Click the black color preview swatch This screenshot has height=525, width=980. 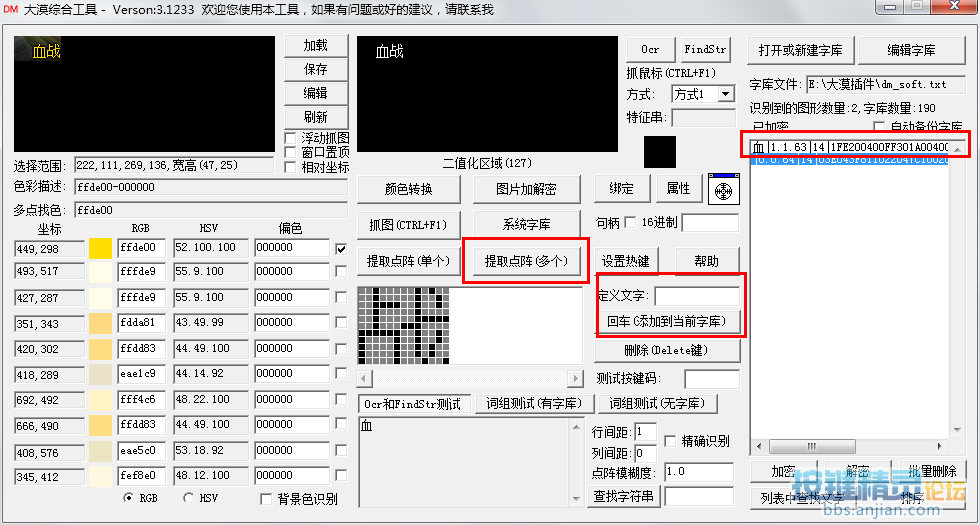pos(660,152)
